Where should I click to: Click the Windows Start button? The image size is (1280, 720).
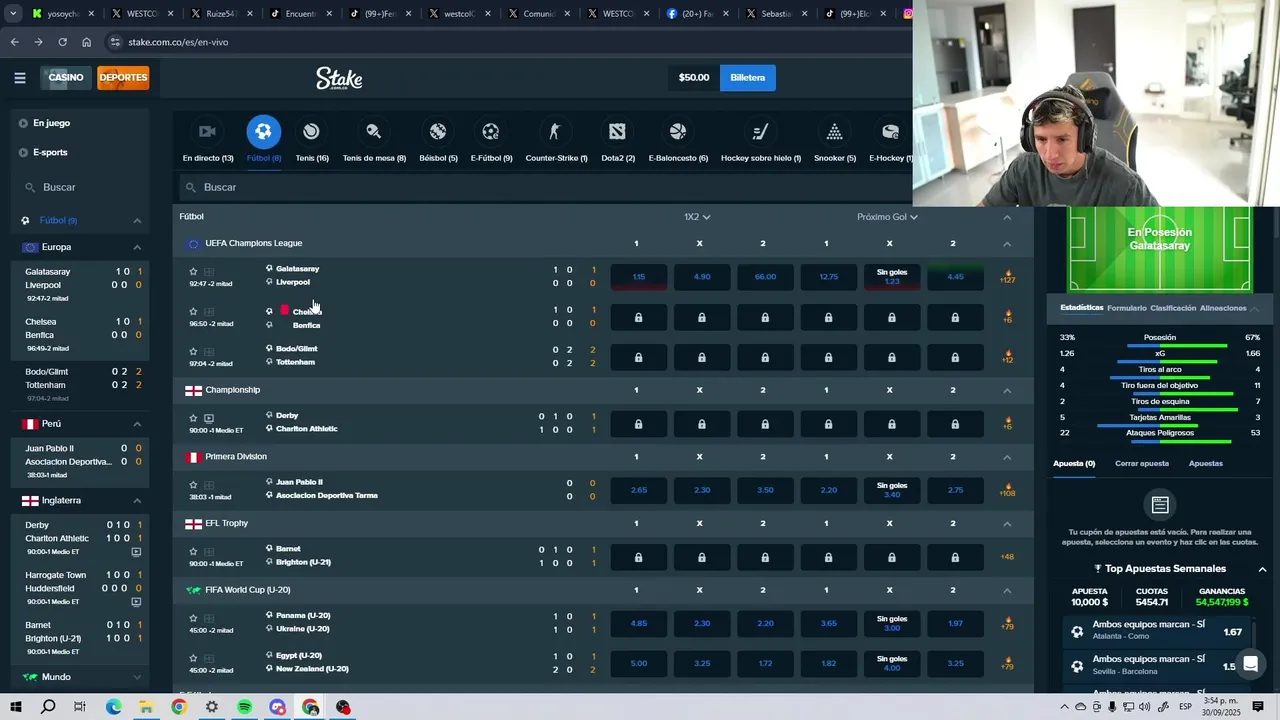(14, 707)
